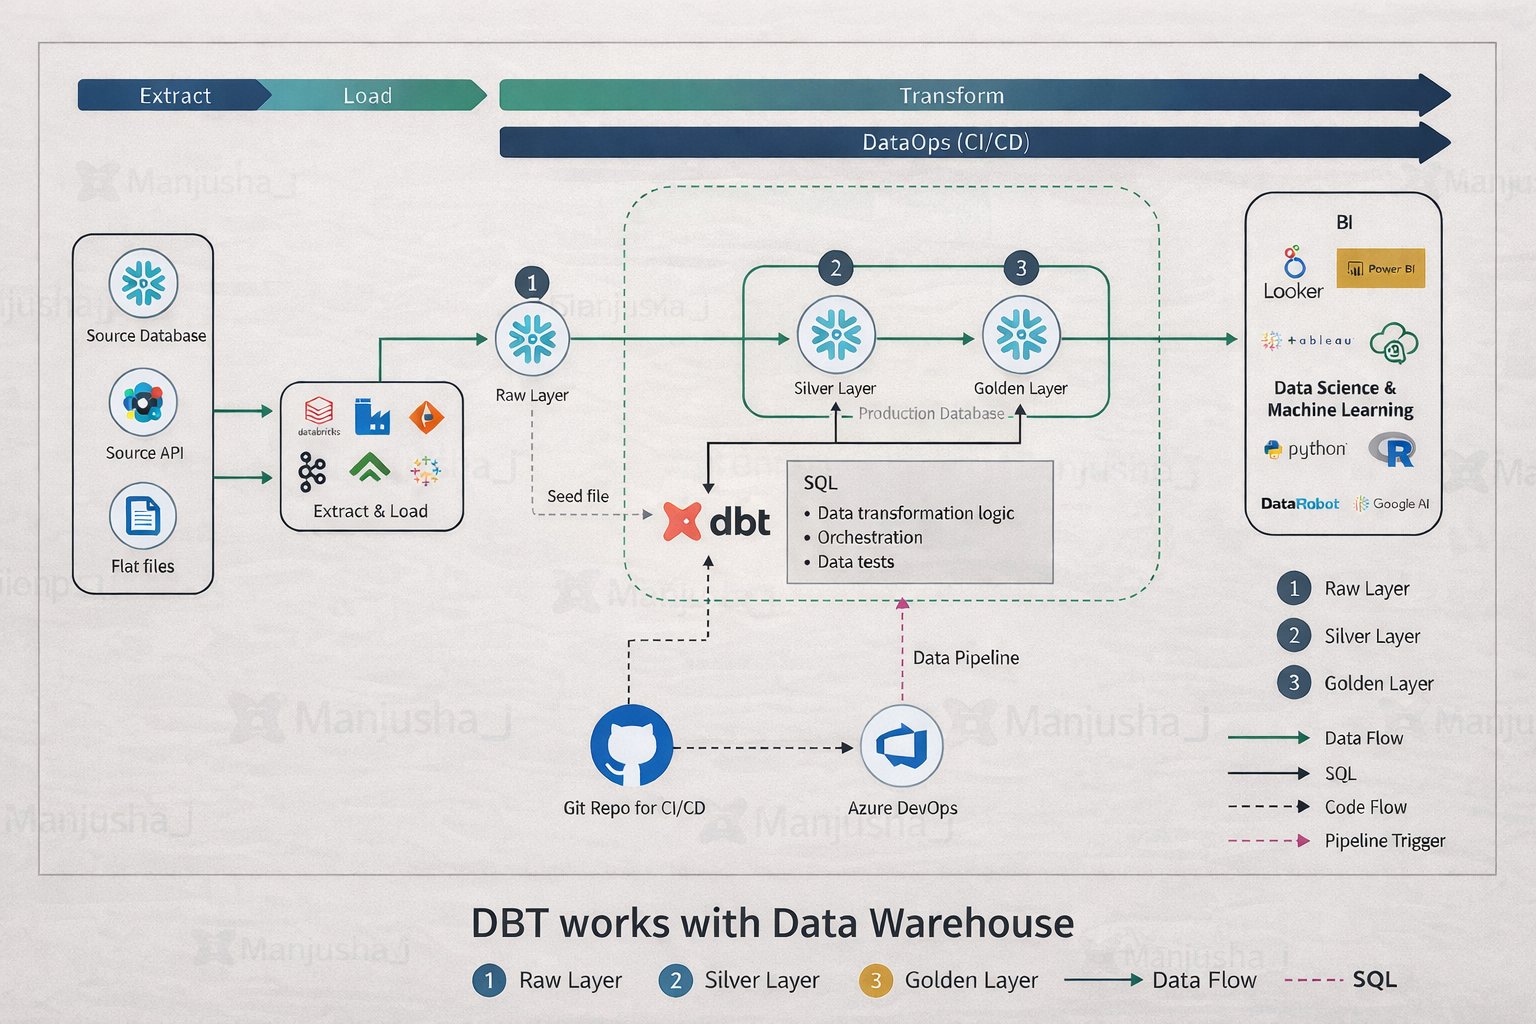Click the Flat files document icon
The height and width of the screenshot is (1024, 1536).
143,517
